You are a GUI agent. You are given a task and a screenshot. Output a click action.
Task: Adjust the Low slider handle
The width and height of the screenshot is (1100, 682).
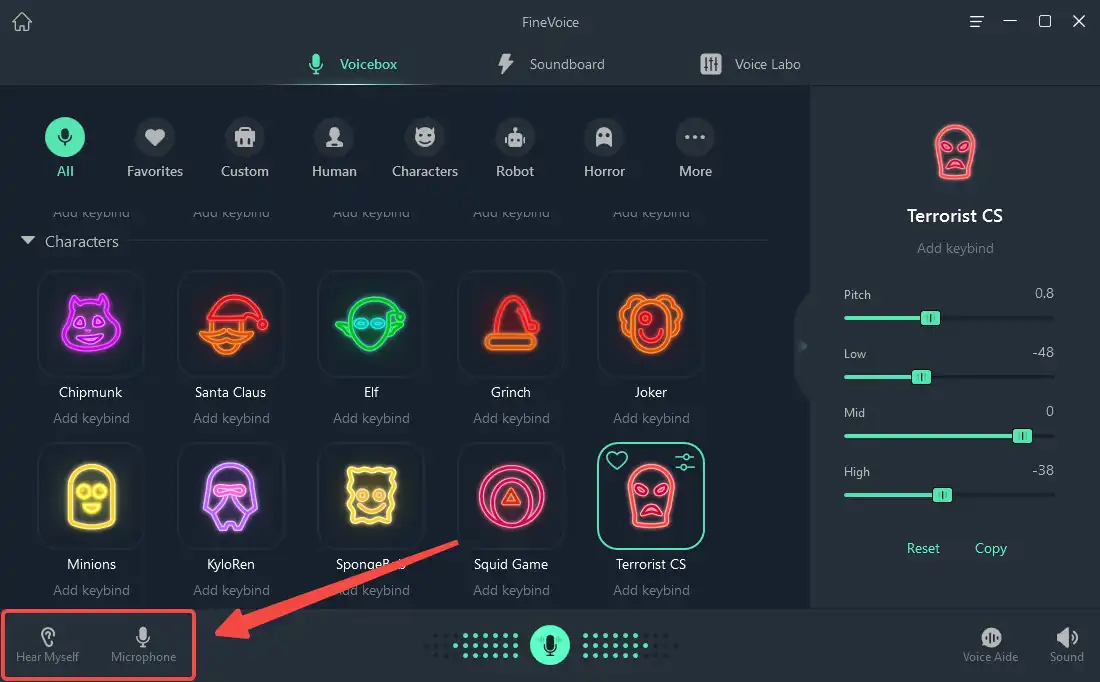tap(921, 377)
